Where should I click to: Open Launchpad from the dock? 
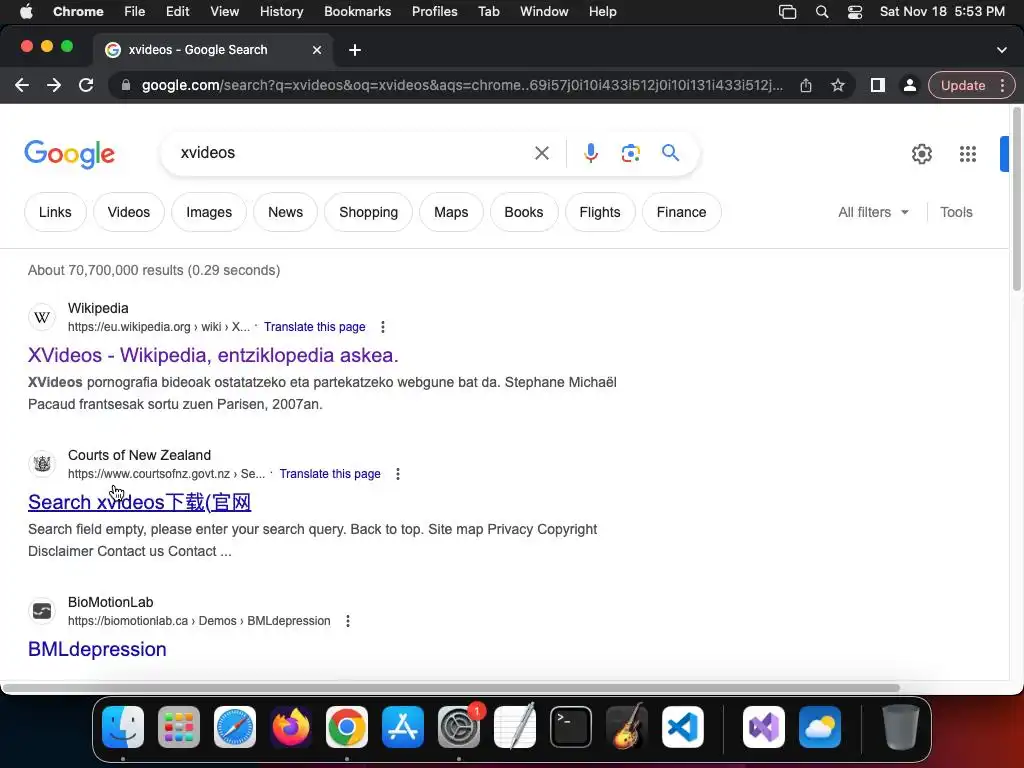[179, 727]
